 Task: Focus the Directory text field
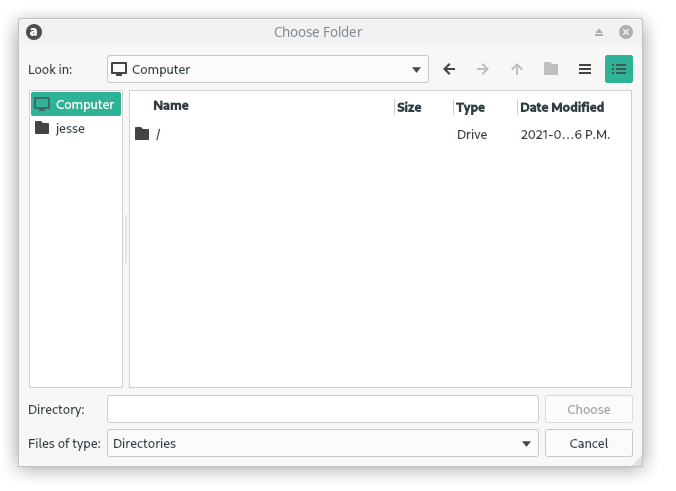322,409
